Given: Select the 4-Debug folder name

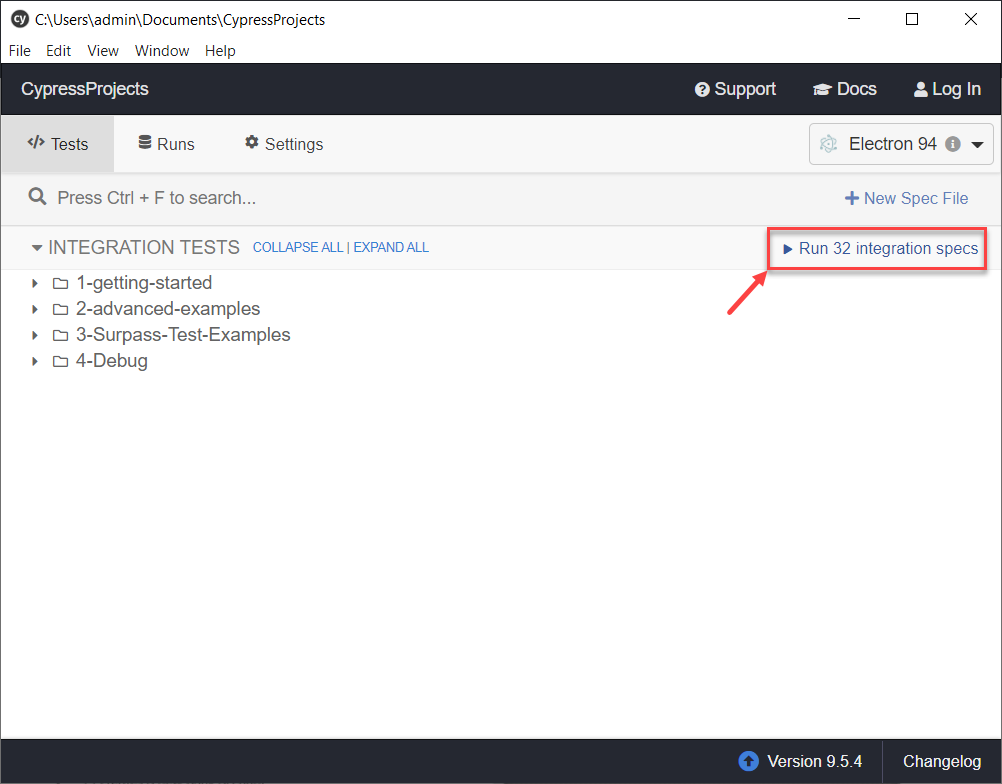Looking at the screenshot, I should [x=112, y=360].
